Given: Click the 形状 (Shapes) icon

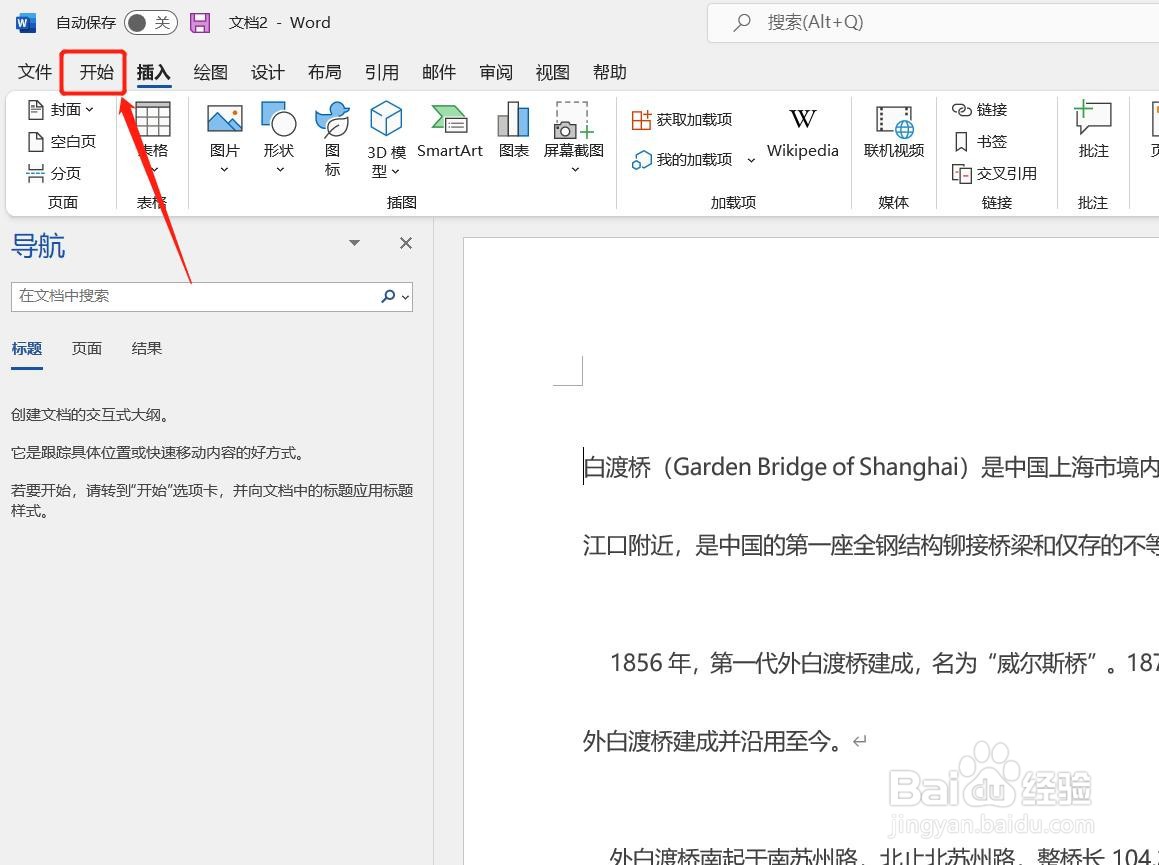Looking at the screenshot, I should click(279, 119).
